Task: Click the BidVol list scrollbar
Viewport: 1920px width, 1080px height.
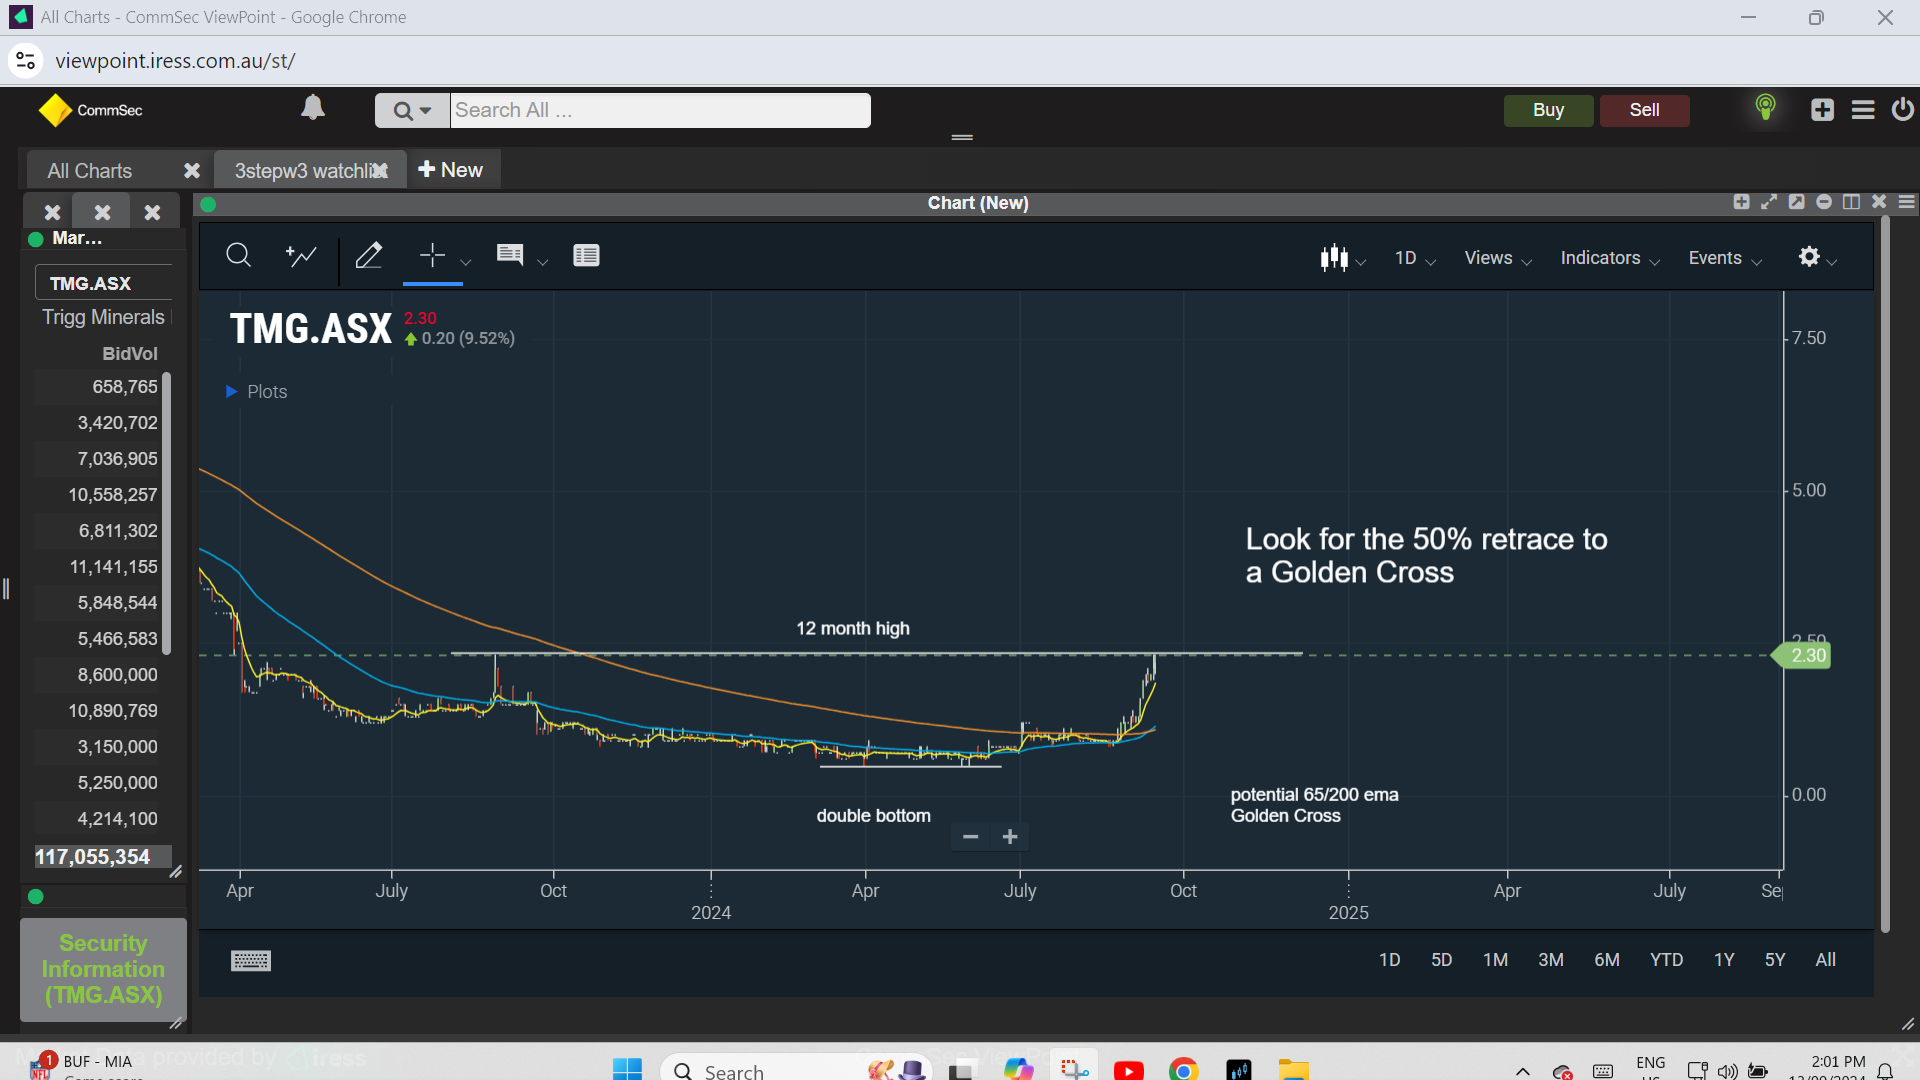Action: tap(167, 514)
